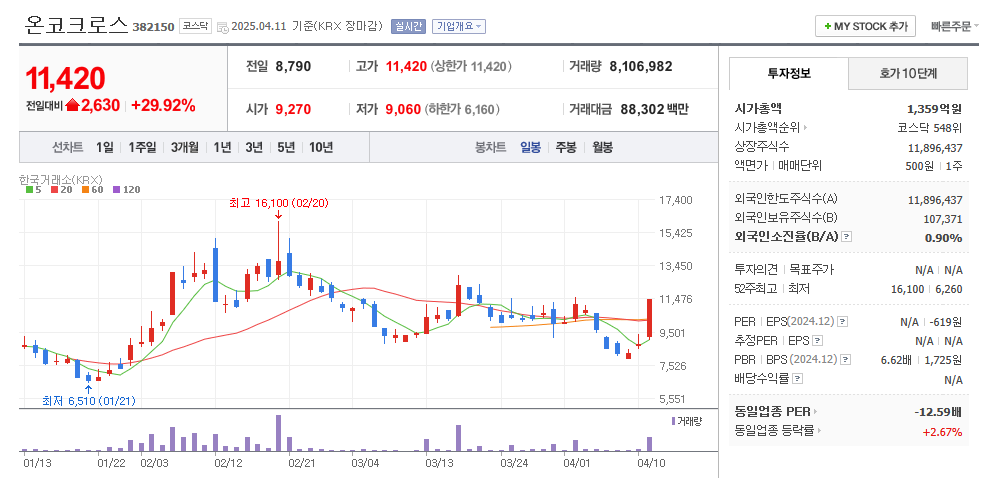Click the 04/10 limit-up red candlestick
The image size is (989, 478).
[649, 321]
